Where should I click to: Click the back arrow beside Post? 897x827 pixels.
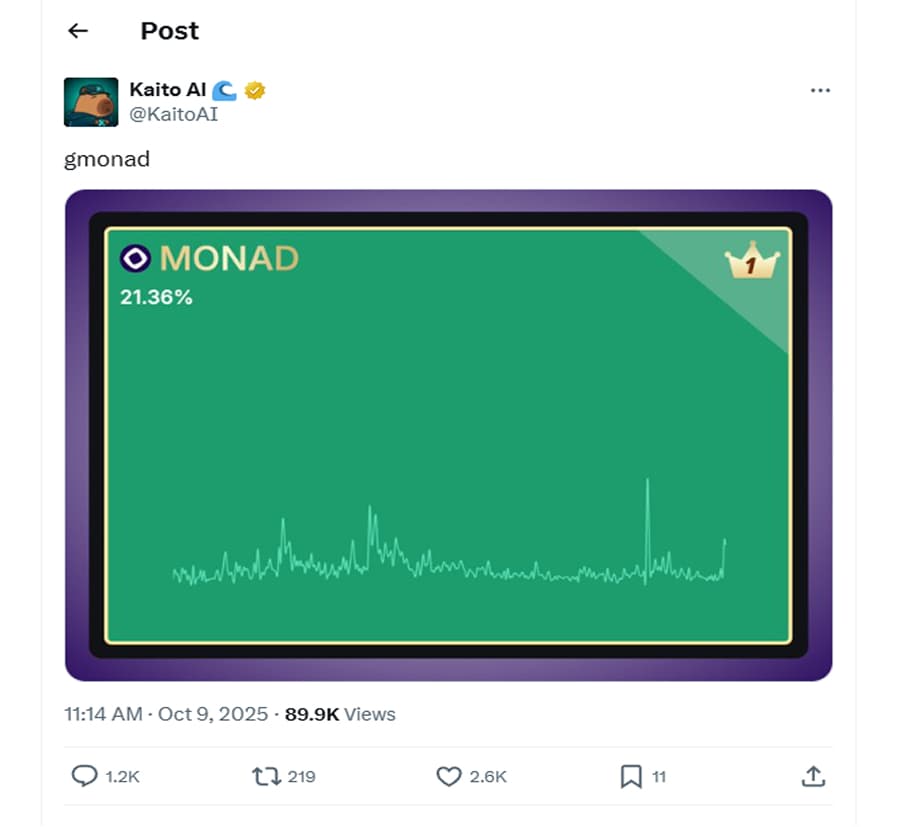[x=78, y=31]
